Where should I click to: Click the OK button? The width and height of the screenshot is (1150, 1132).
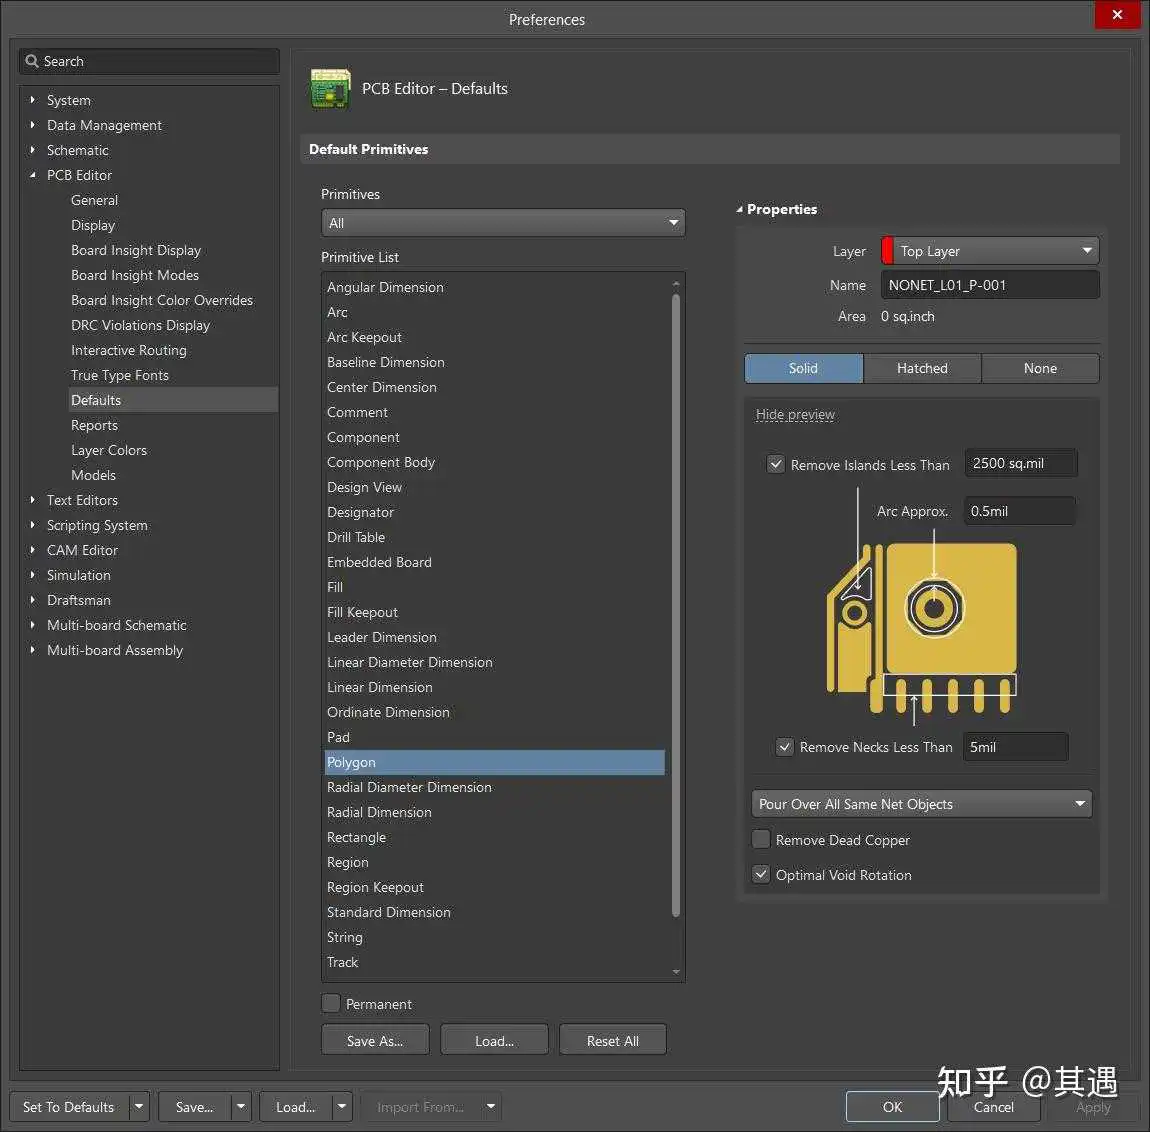pyautogui.click(x=892, y=1106)
